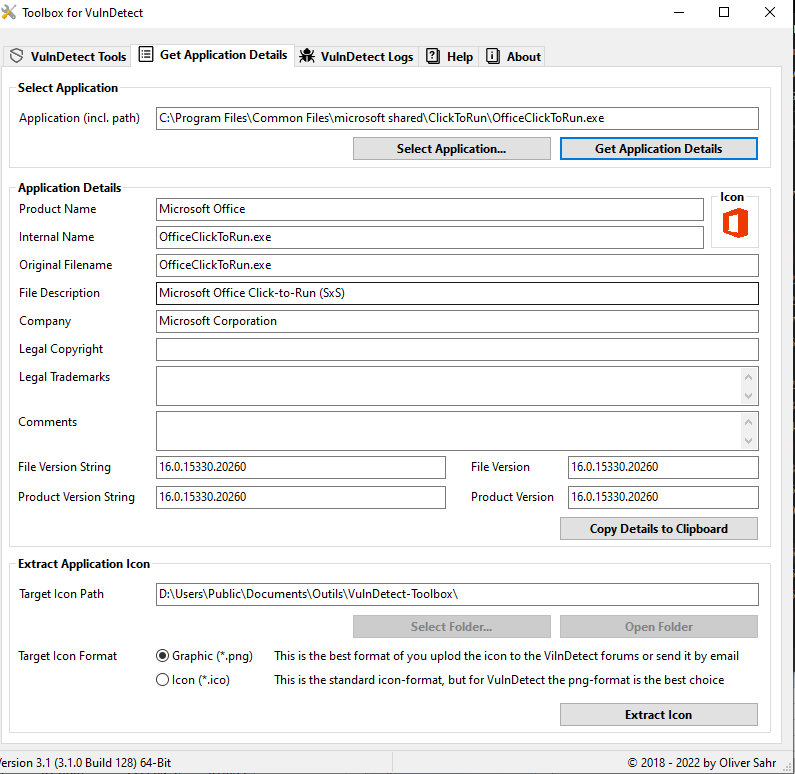
Task: Open the Help tab
Action: point(449,56)
